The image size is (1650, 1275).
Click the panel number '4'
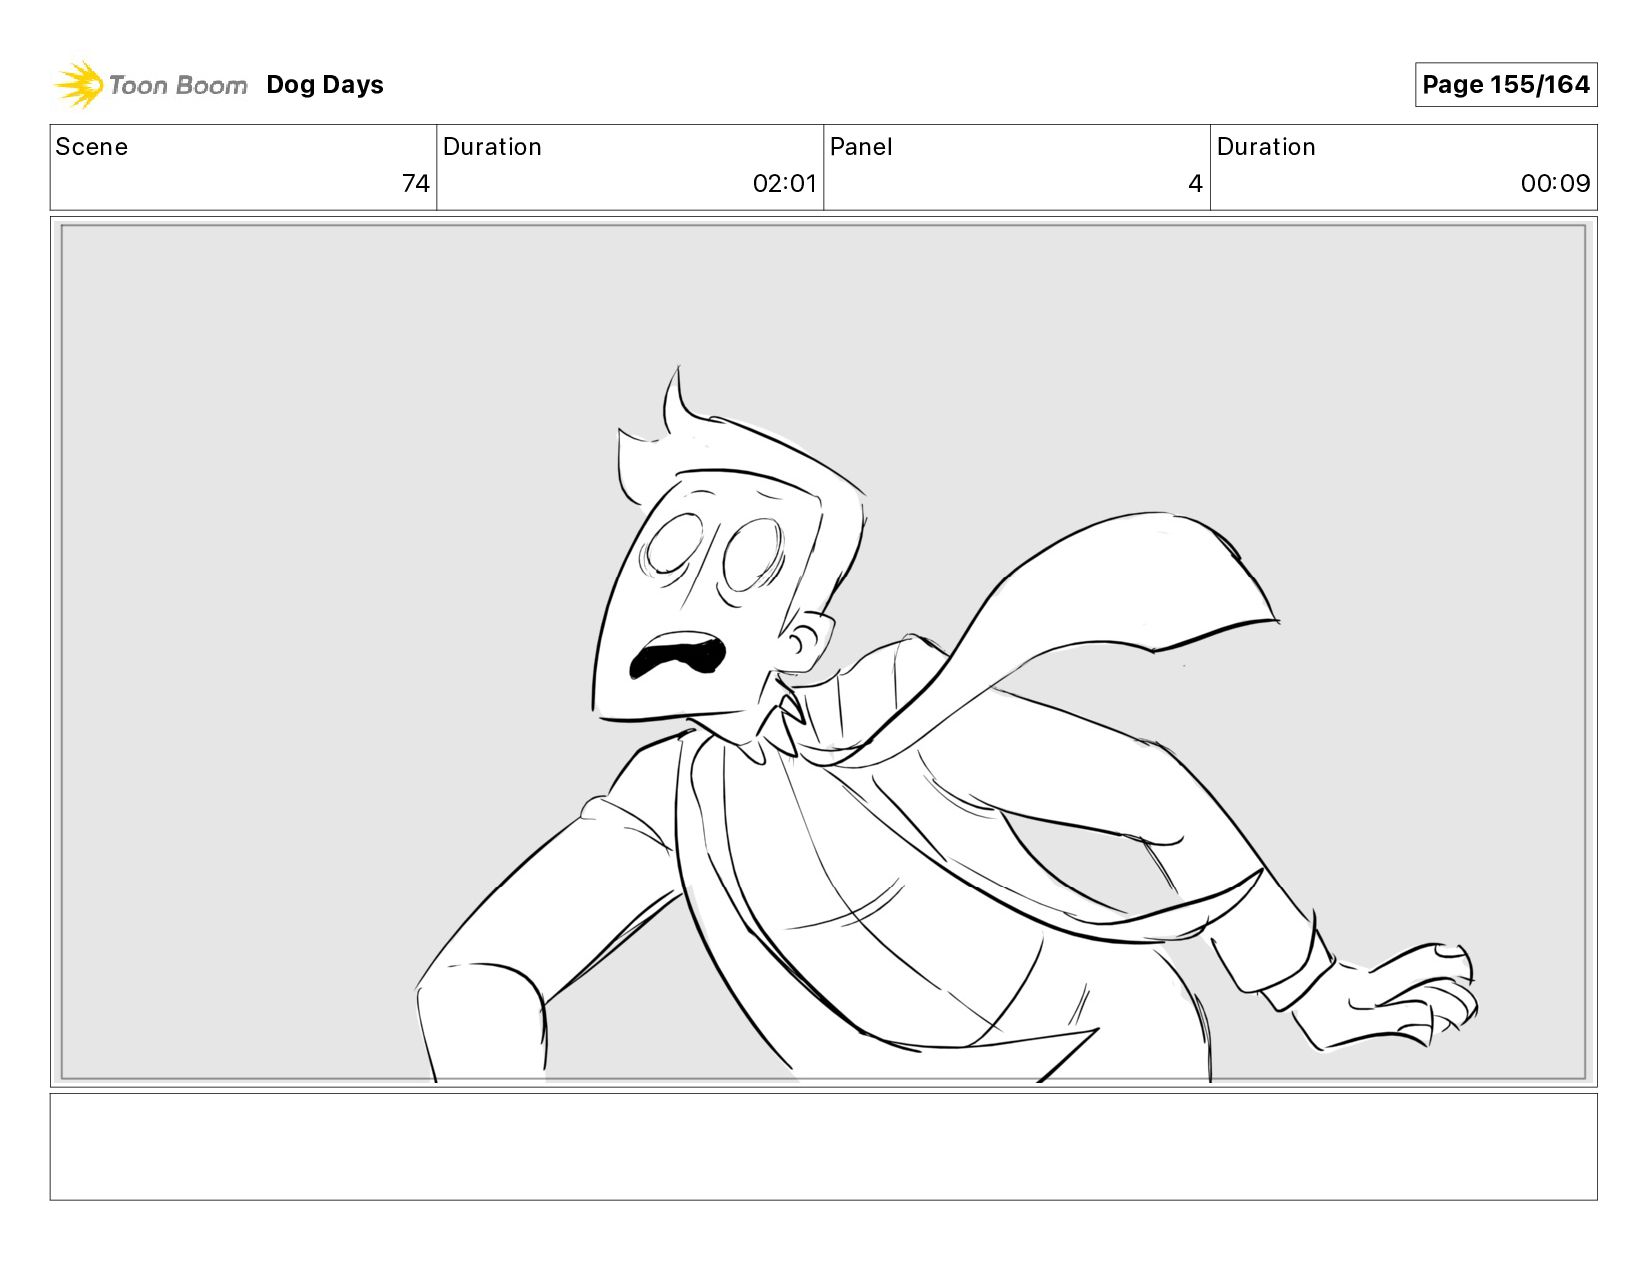click(1195, 184)
